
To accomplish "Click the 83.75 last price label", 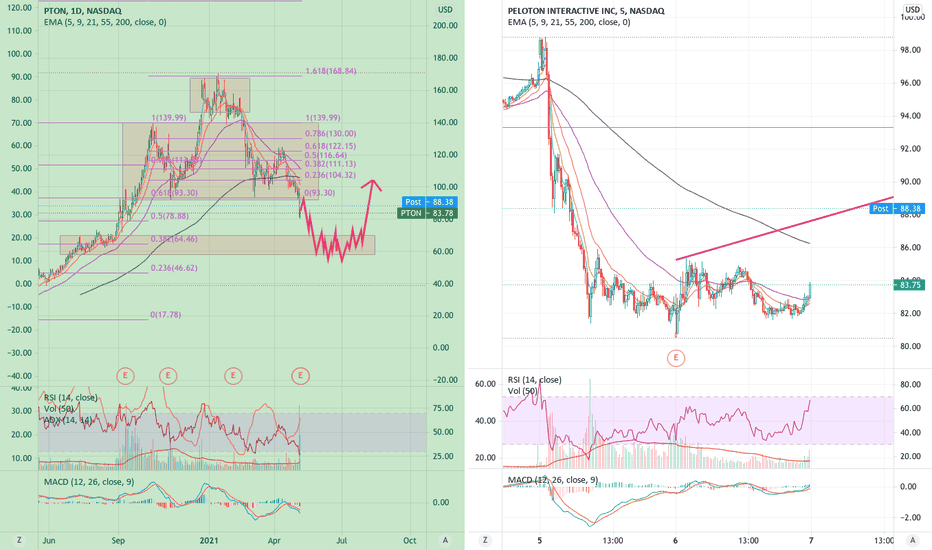I will coord(910,285).
